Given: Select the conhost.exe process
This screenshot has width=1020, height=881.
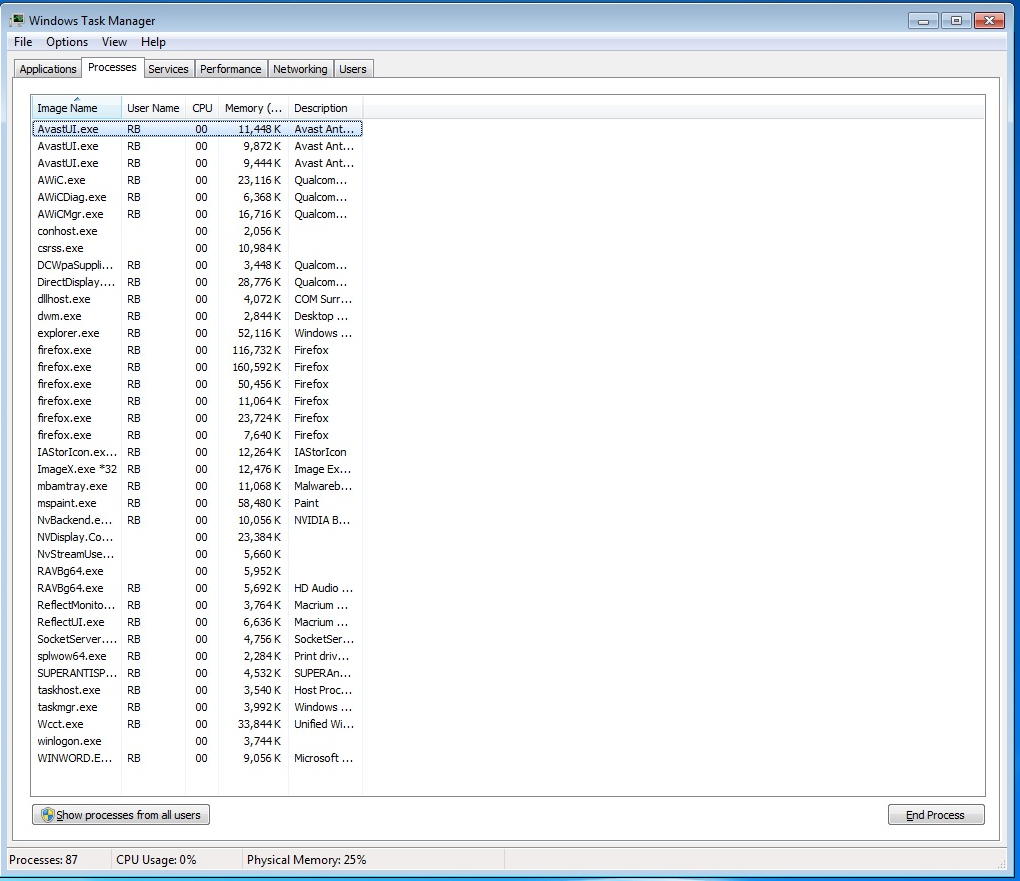Looking at the screenshot, I should click(197, 231).
